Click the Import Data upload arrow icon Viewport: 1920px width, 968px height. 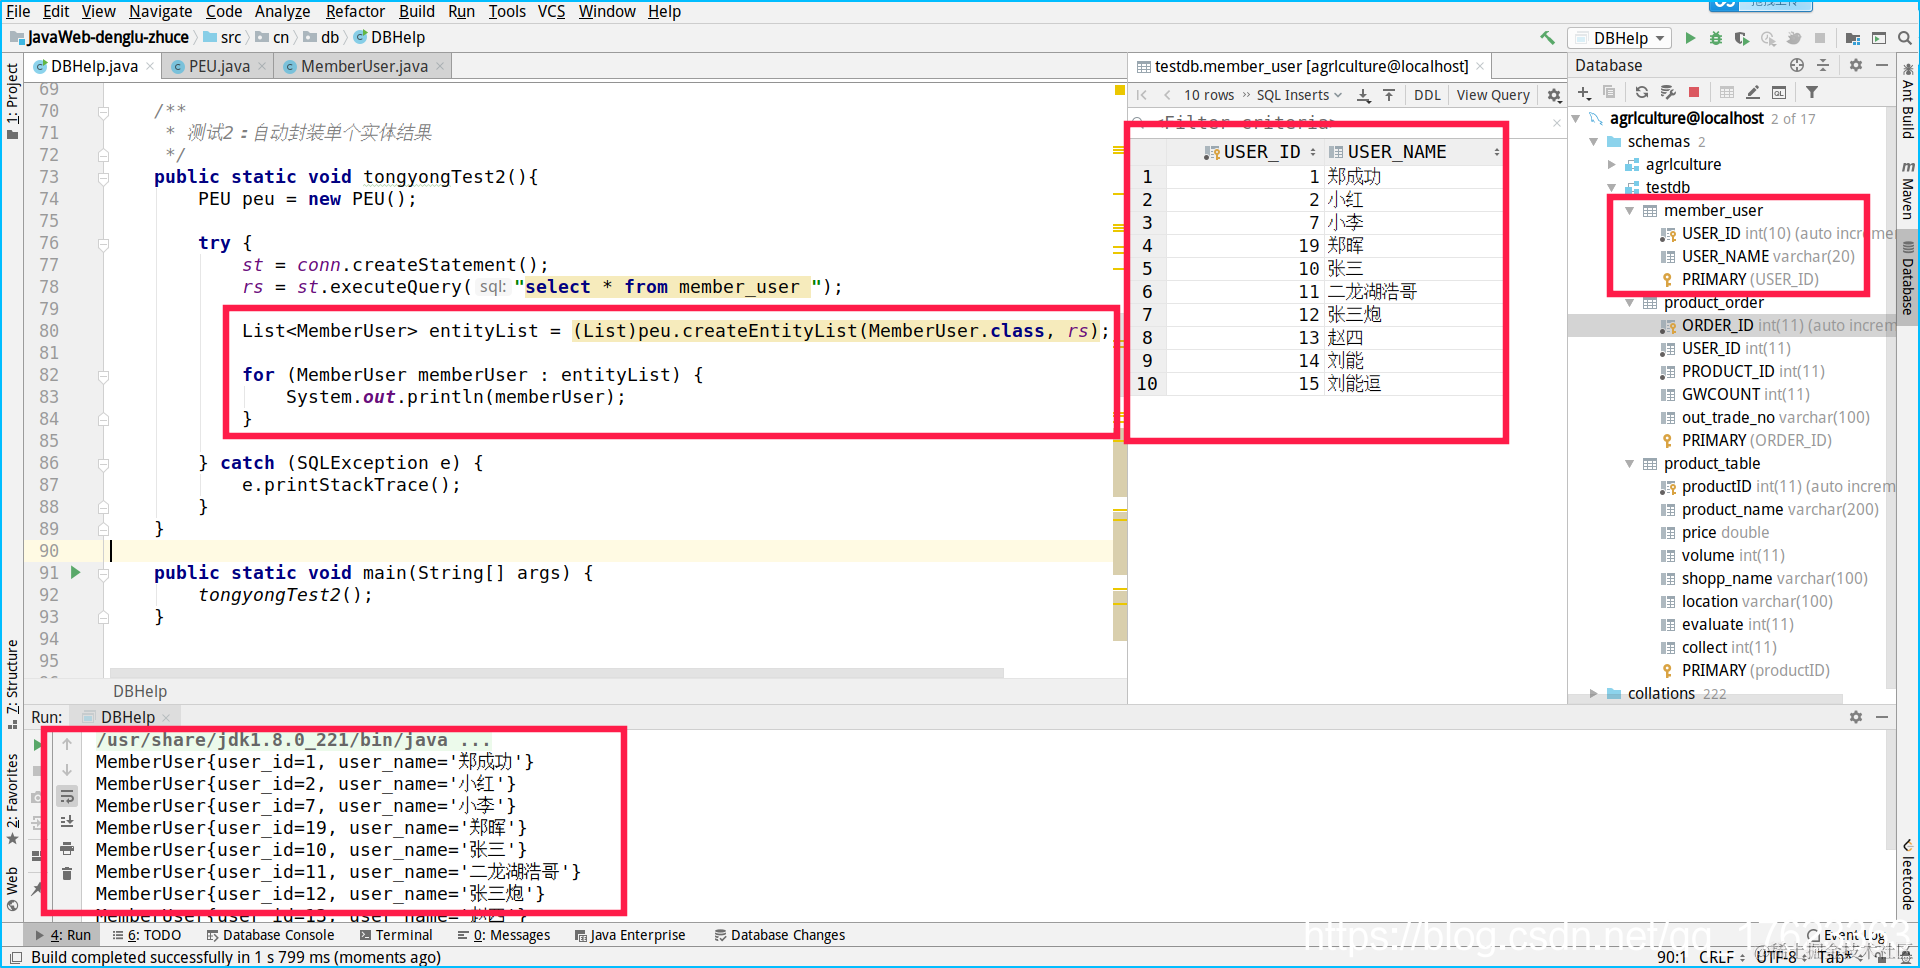click(1389, 95)
